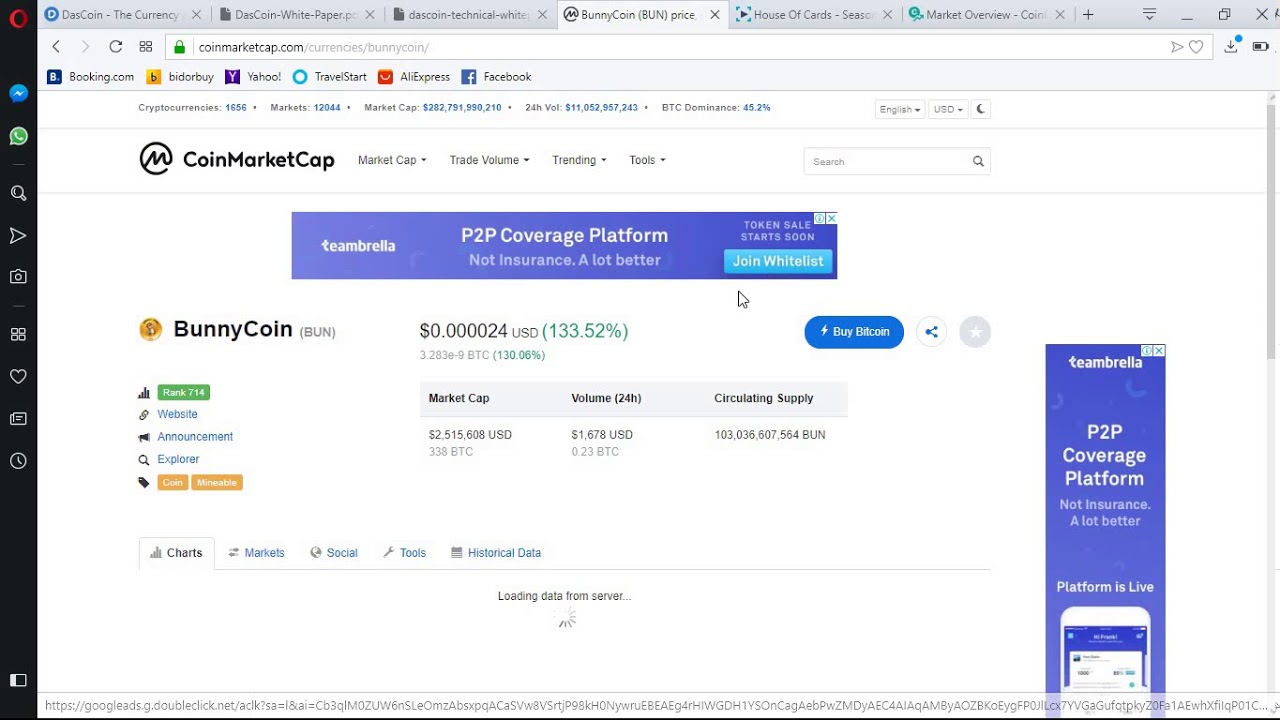Toggle sidebar panel icon at bottom

[x=18, y=680]
